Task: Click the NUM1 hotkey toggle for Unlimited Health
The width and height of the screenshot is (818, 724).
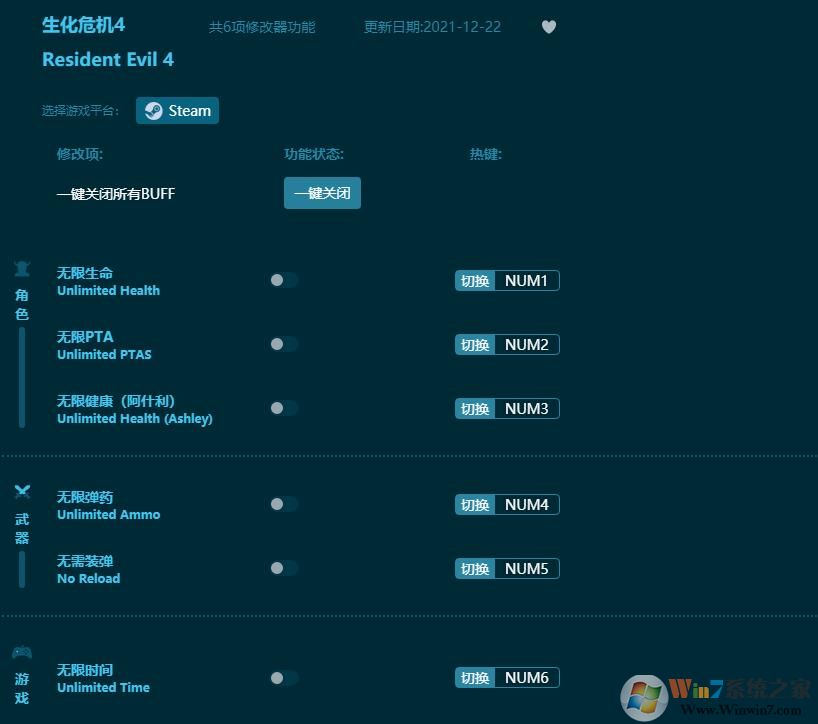Action: [x=506, y=281]
